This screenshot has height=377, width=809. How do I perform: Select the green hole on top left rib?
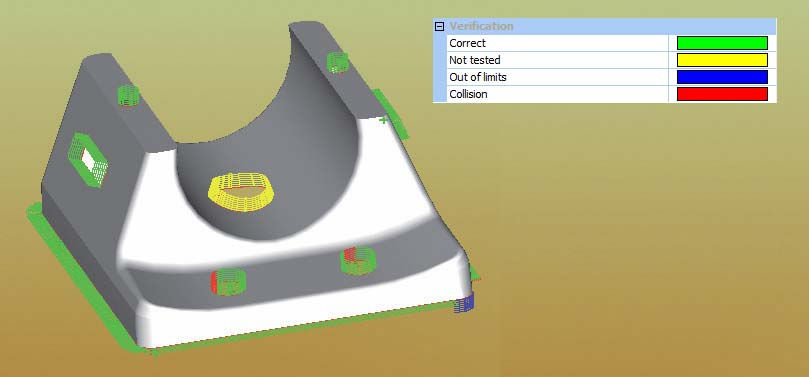point(128,95)
